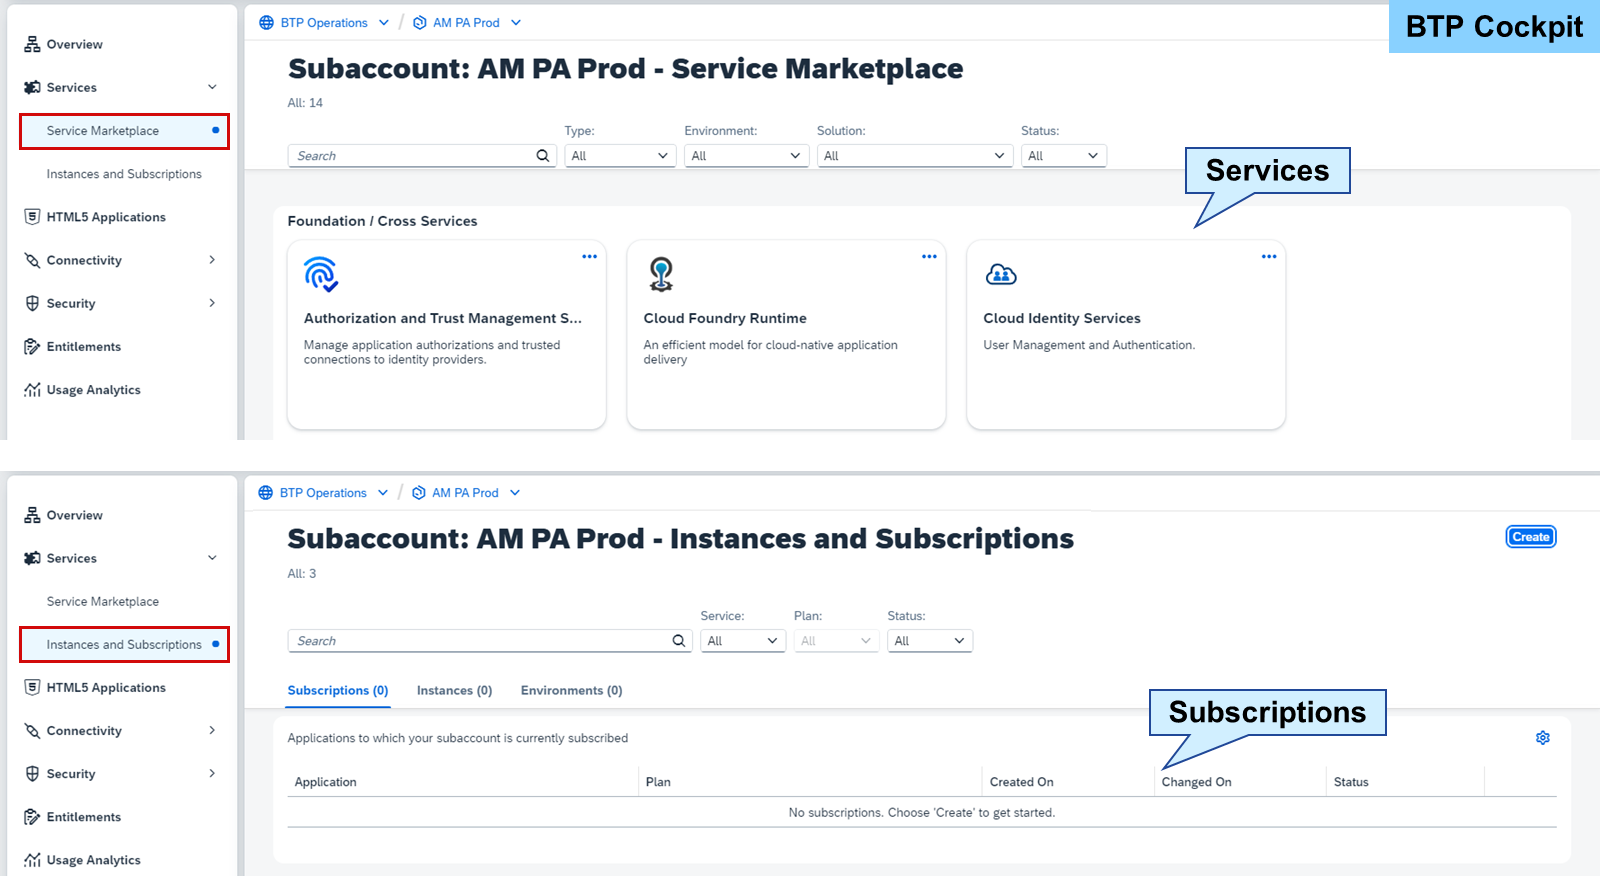Open the Environment filter dropdown

[746, 156]
